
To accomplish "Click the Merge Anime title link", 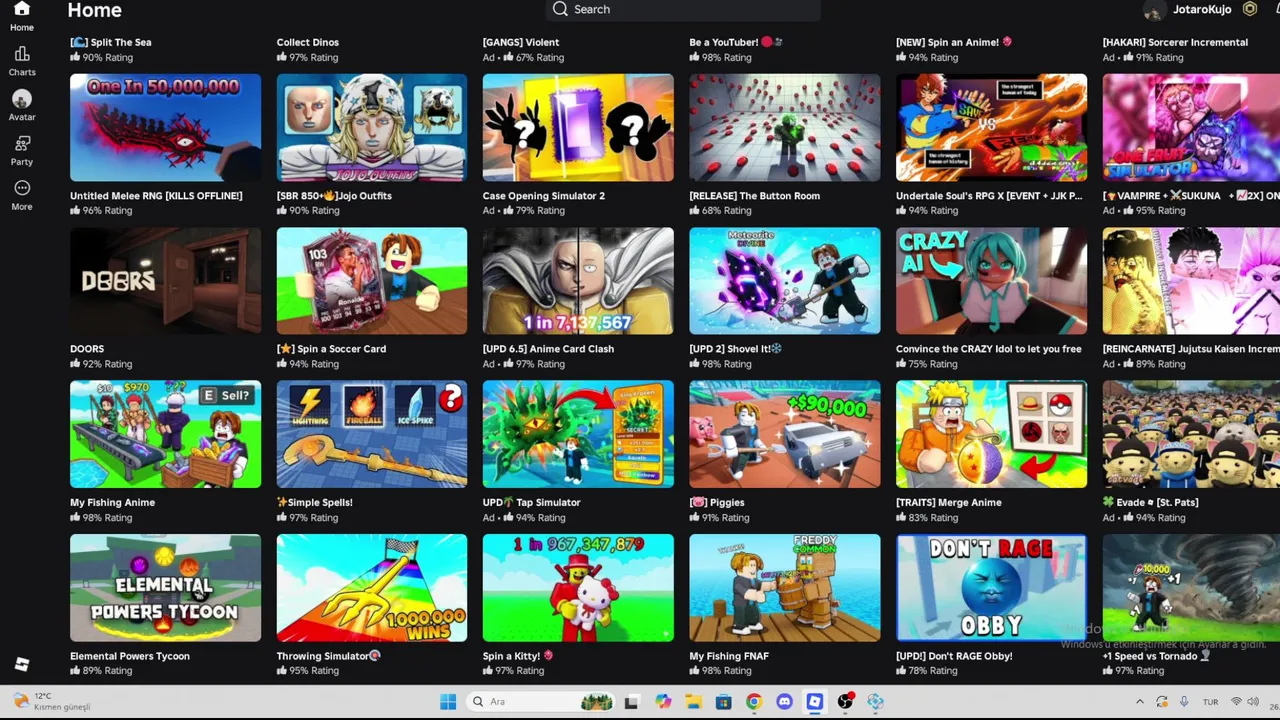I will [948, 502].
